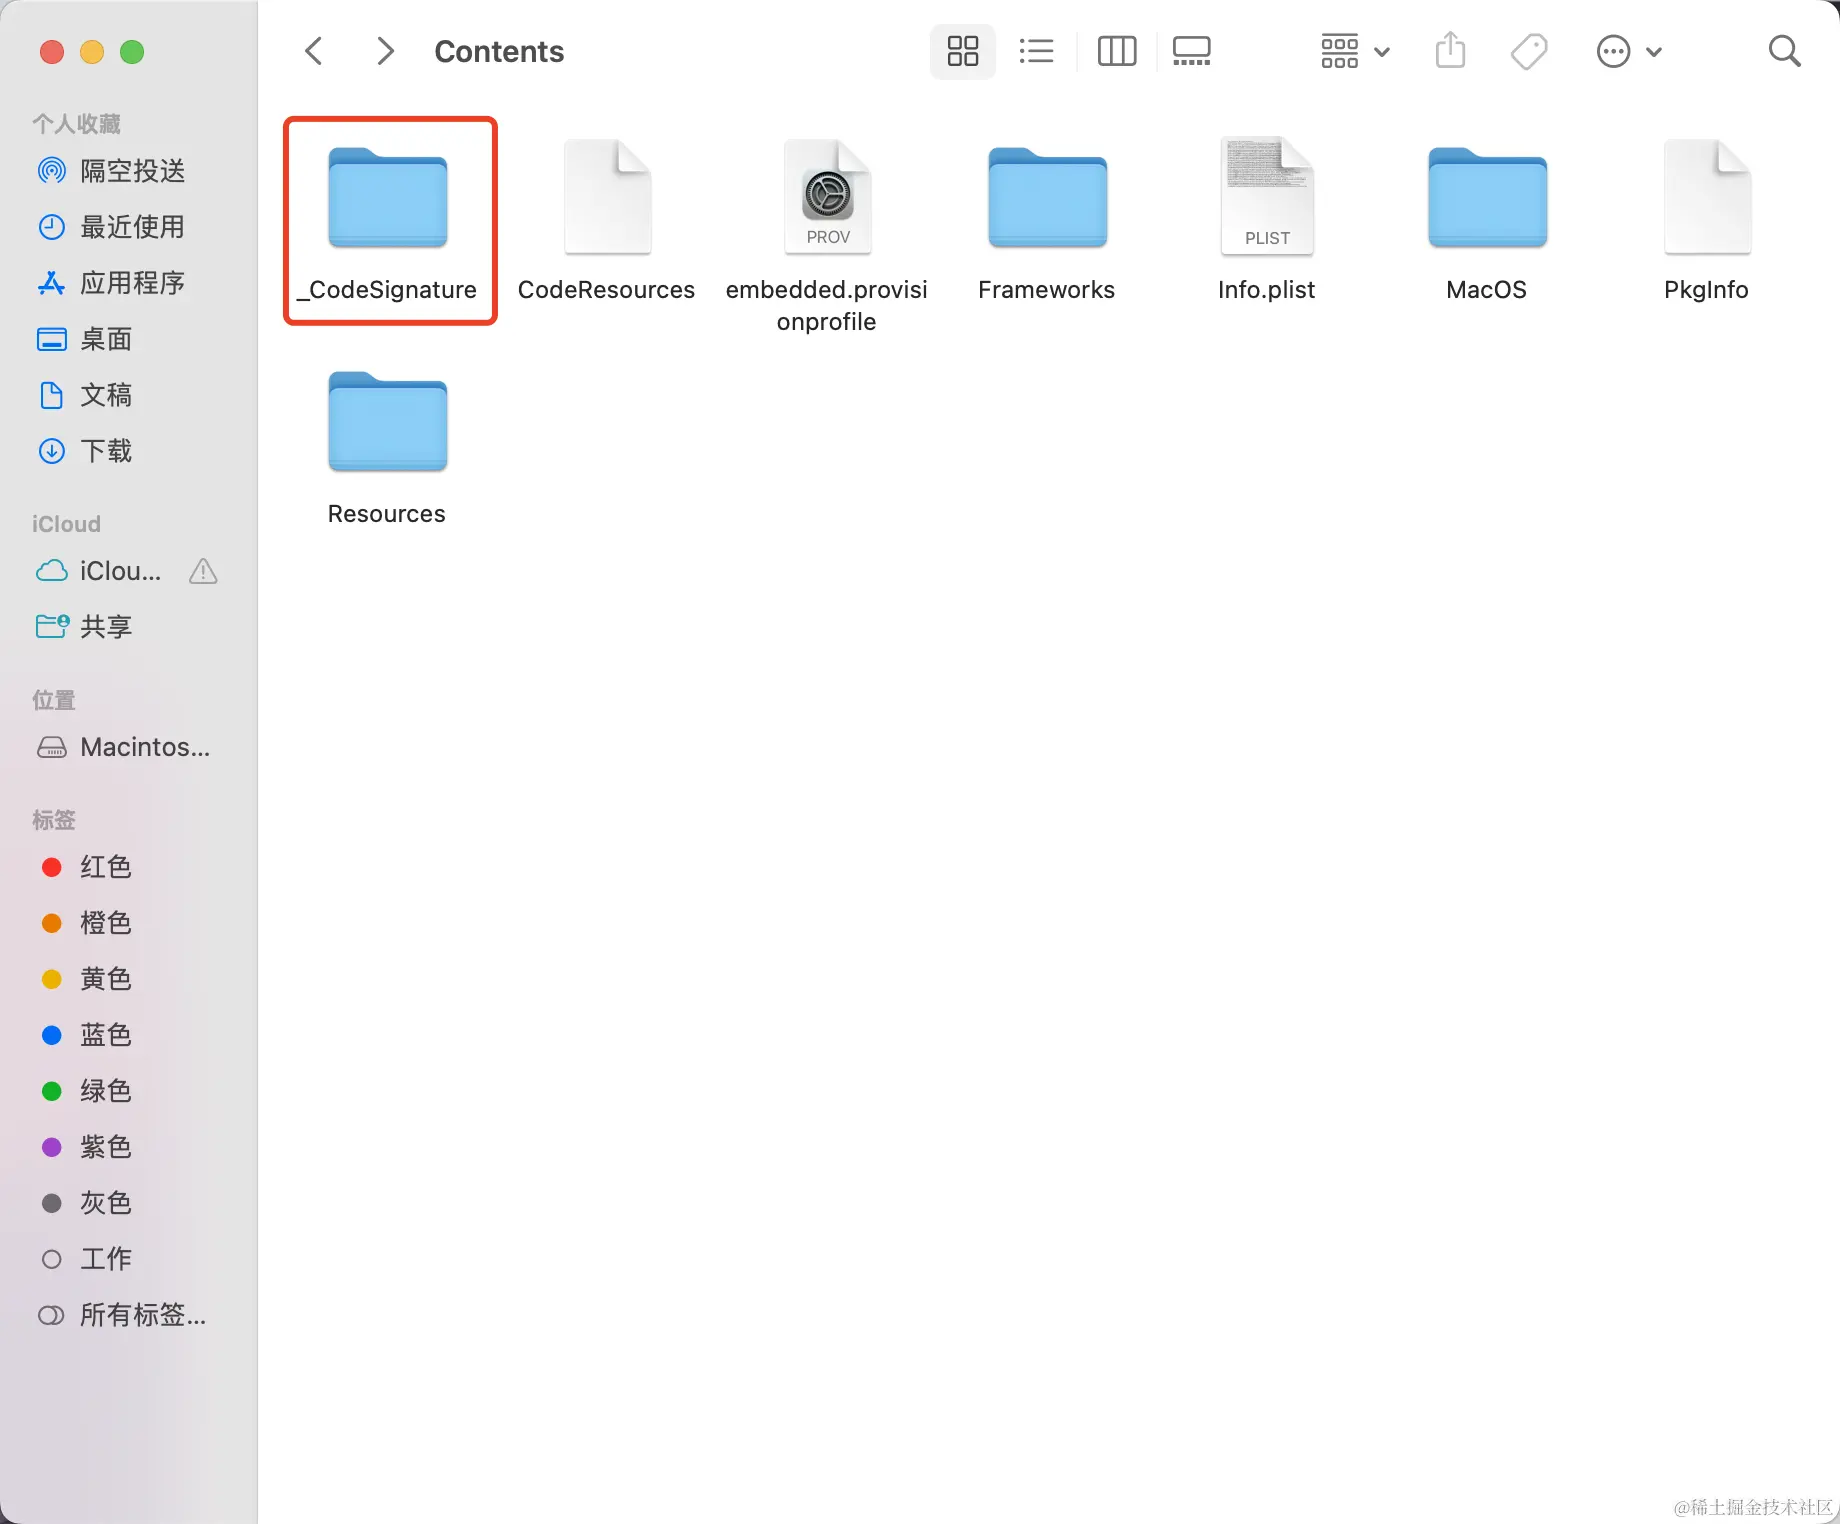Select the Info.plist file
The image size is (1840, 1524).
click(1267, 222)
